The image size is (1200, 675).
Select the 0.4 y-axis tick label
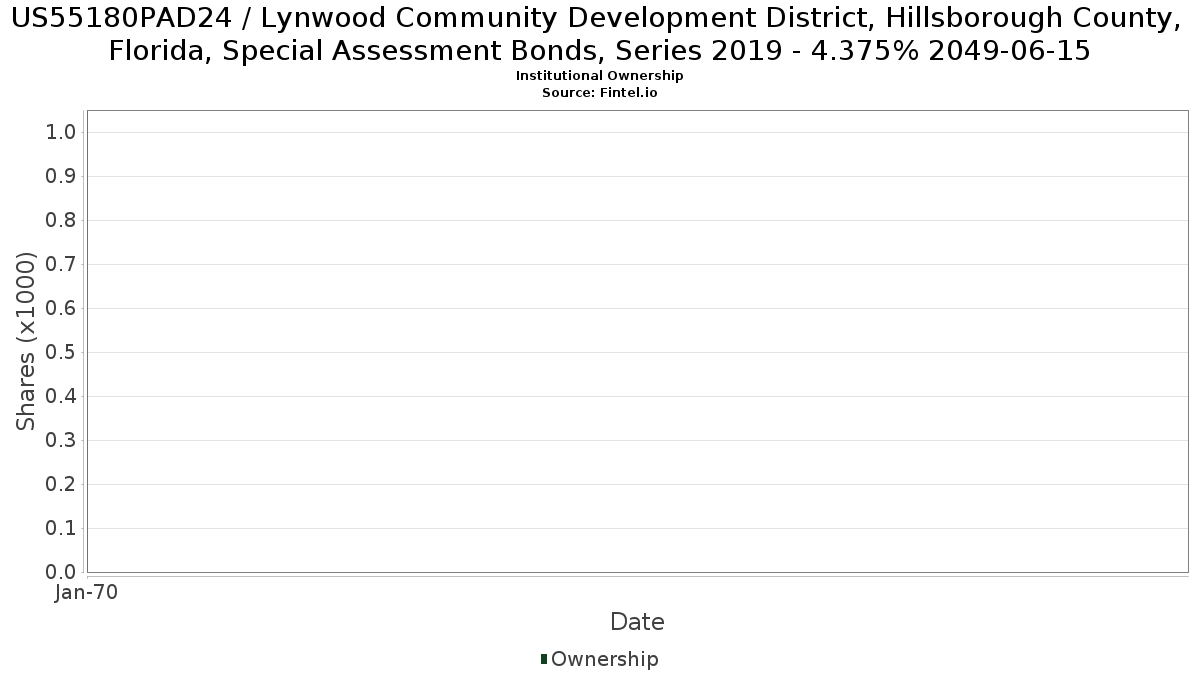(x=61, y=397)
